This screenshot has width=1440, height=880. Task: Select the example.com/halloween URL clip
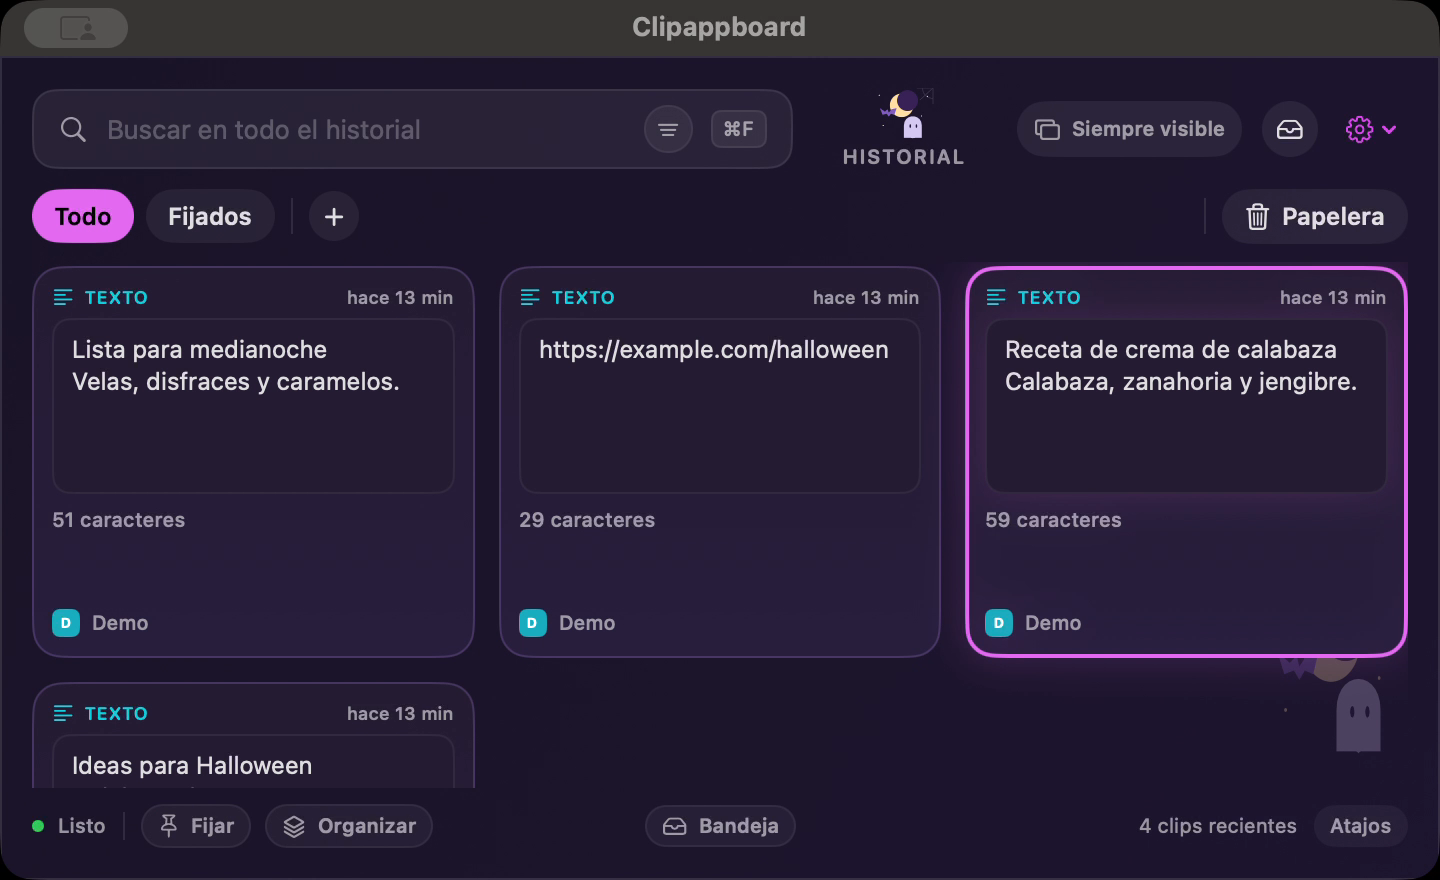click(720, 462)
